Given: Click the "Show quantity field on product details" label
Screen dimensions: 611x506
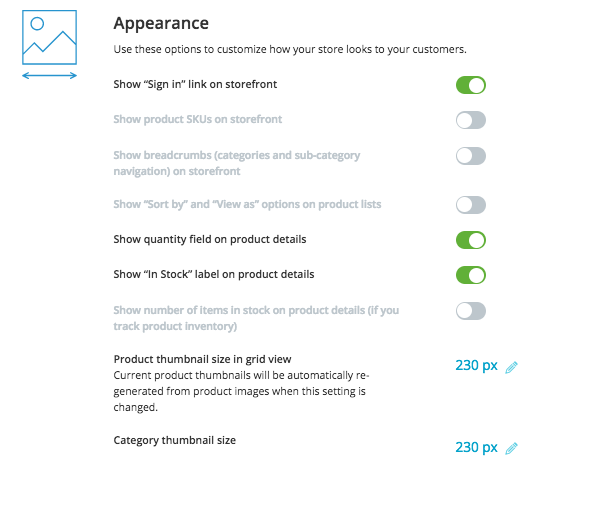Looking at the screenshot, I should (210, 239).
